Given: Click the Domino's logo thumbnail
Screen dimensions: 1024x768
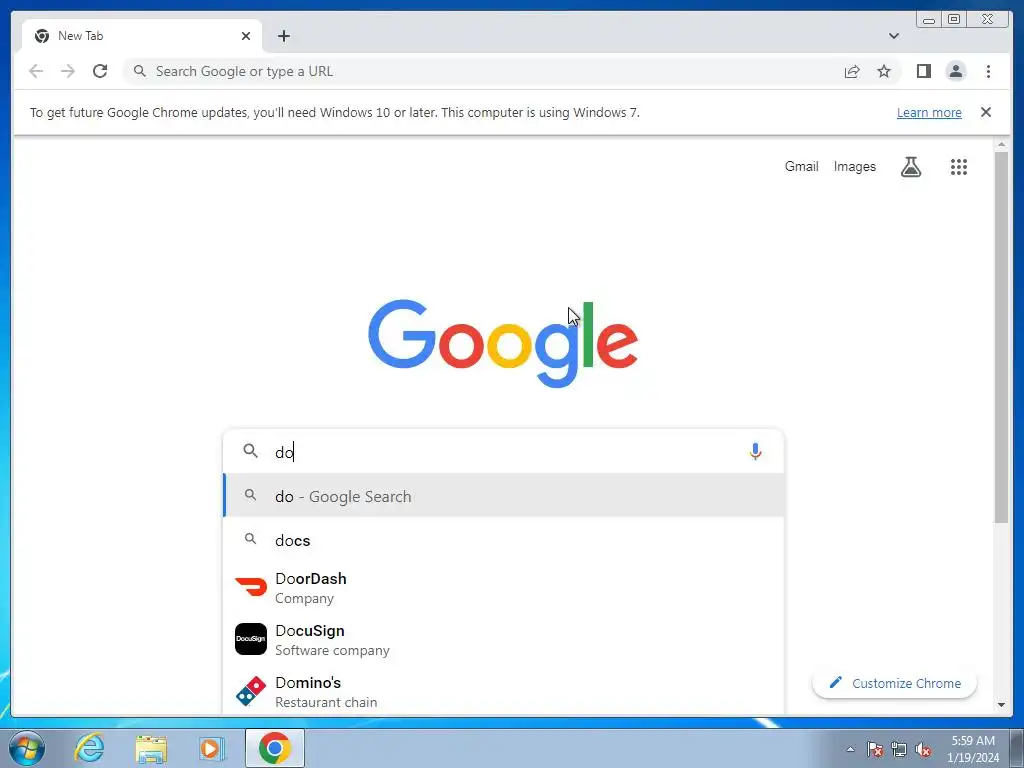Looking at the screenshot, I should click(251, 691).
